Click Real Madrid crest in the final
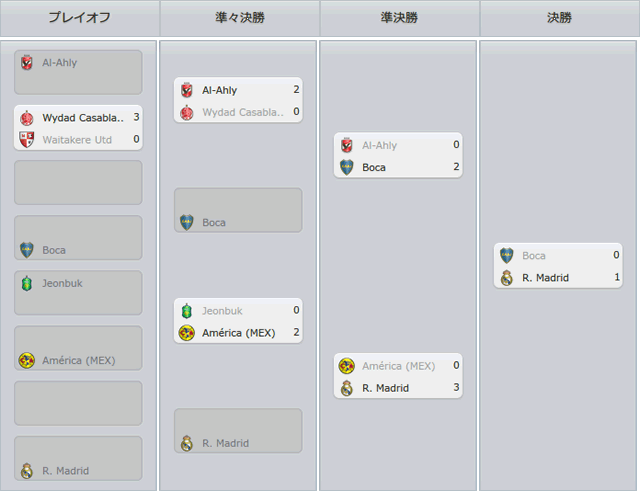This screenshot has width=640, height=491. [507, 278]
